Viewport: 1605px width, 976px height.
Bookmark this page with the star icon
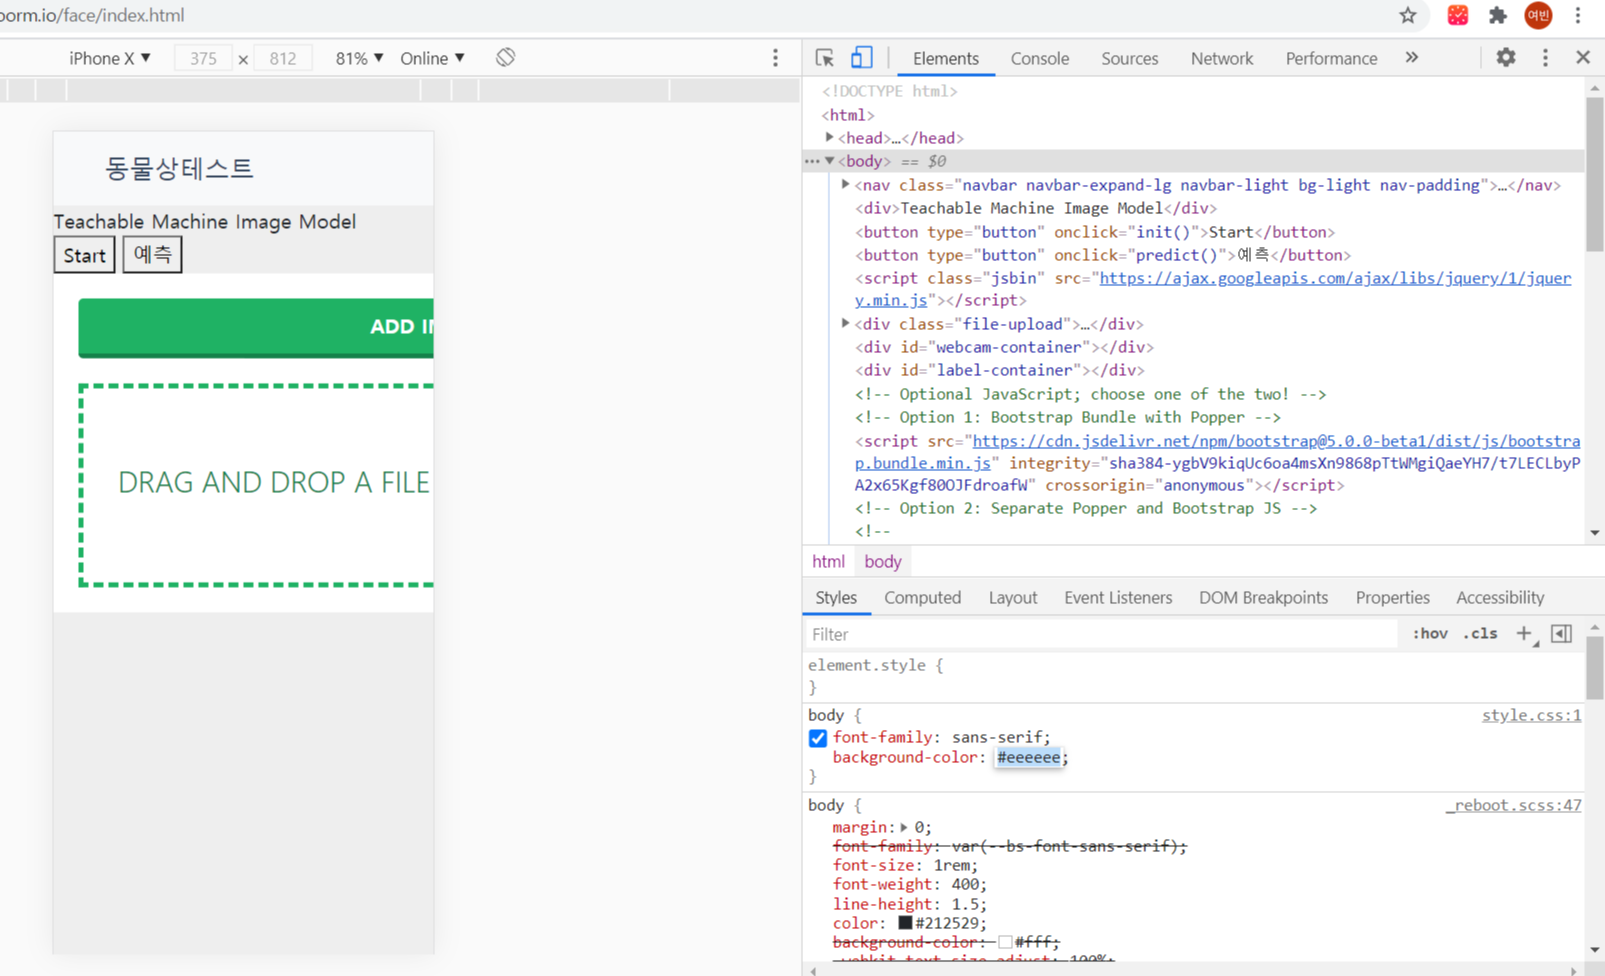(x=1408, y=15)
